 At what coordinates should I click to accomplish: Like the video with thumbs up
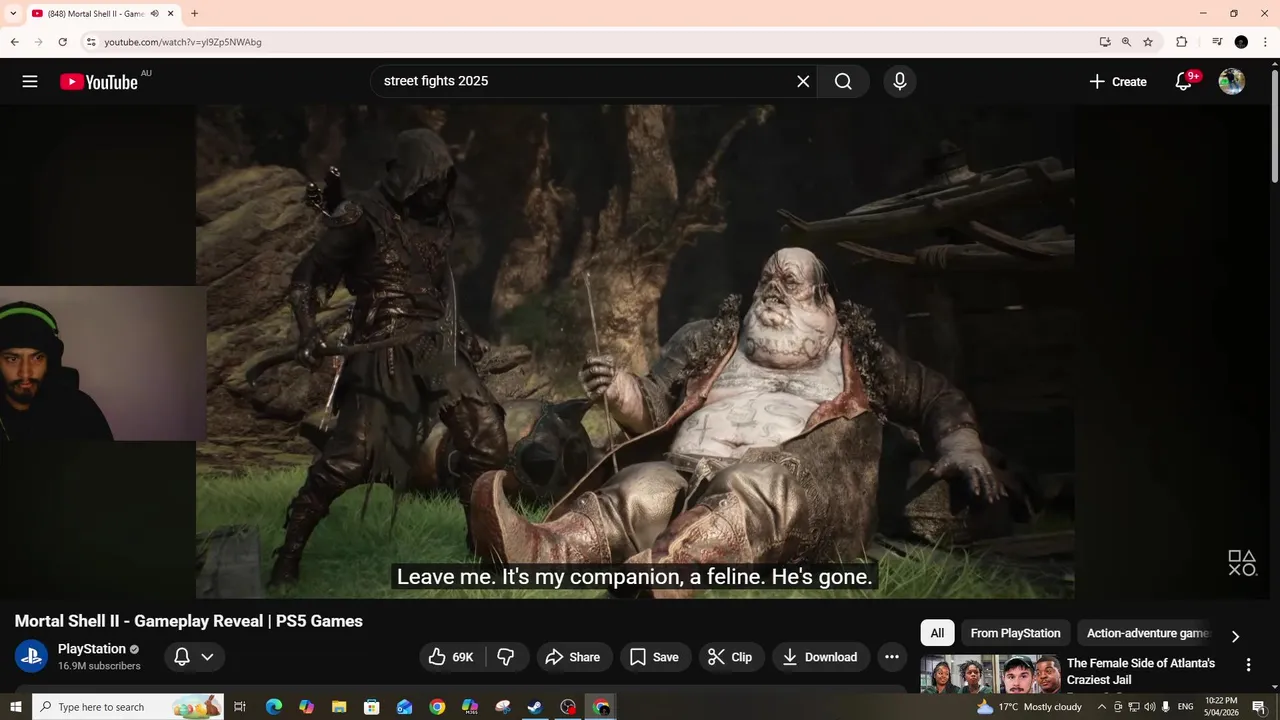coord(450,657)
